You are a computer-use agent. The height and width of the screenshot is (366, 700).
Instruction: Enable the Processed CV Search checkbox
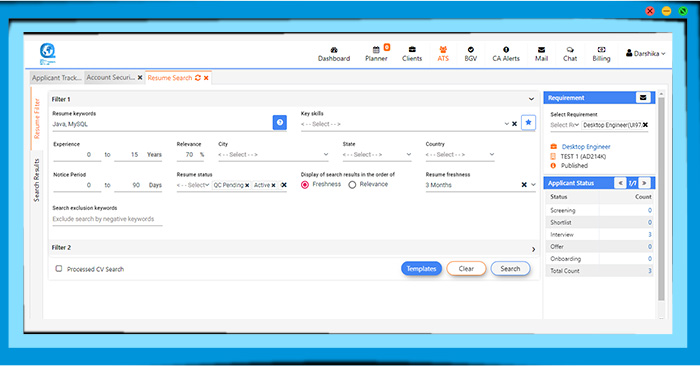(58, 269)
